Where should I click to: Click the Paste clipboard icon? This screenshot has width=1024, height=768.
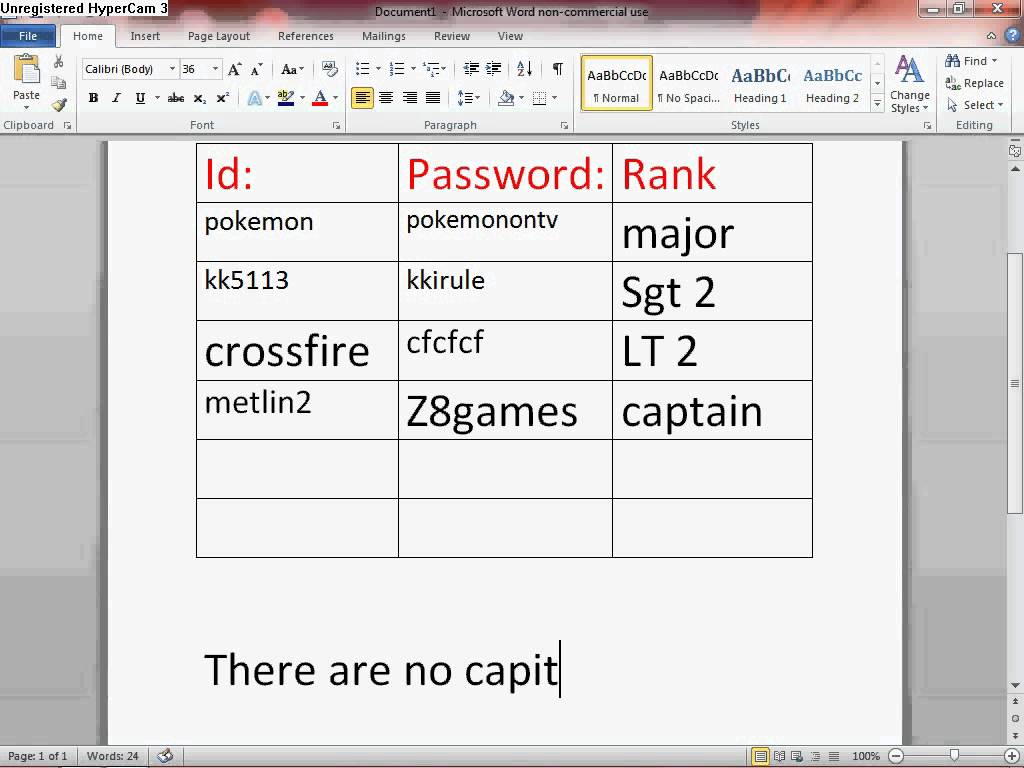point(26,71)
